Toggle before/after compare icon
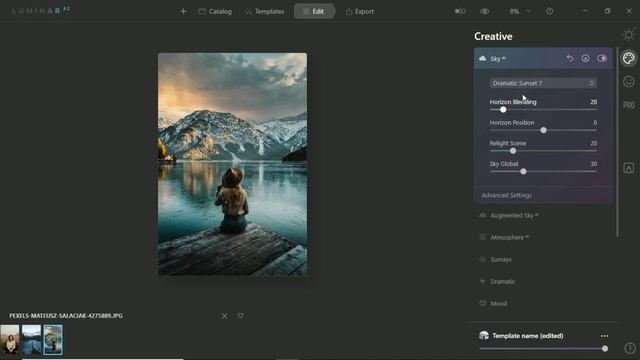Image resolution: width=640 pixels, height=360 pixels. (x=460, y=11)
